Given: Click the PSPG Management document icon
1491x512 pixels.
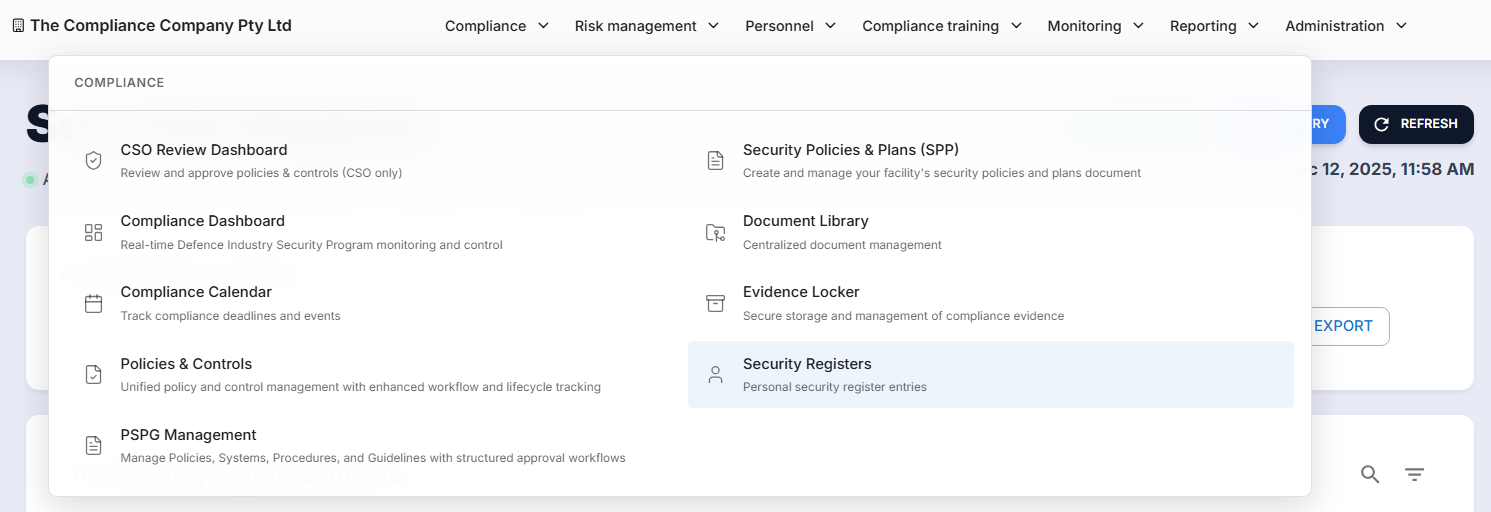Looking at the screenshot, I should click(x=93, y=446).
